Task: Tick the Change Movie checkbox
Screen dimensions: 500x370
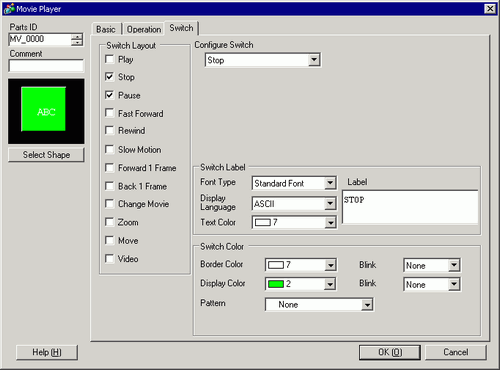Action: click(109, 203)
